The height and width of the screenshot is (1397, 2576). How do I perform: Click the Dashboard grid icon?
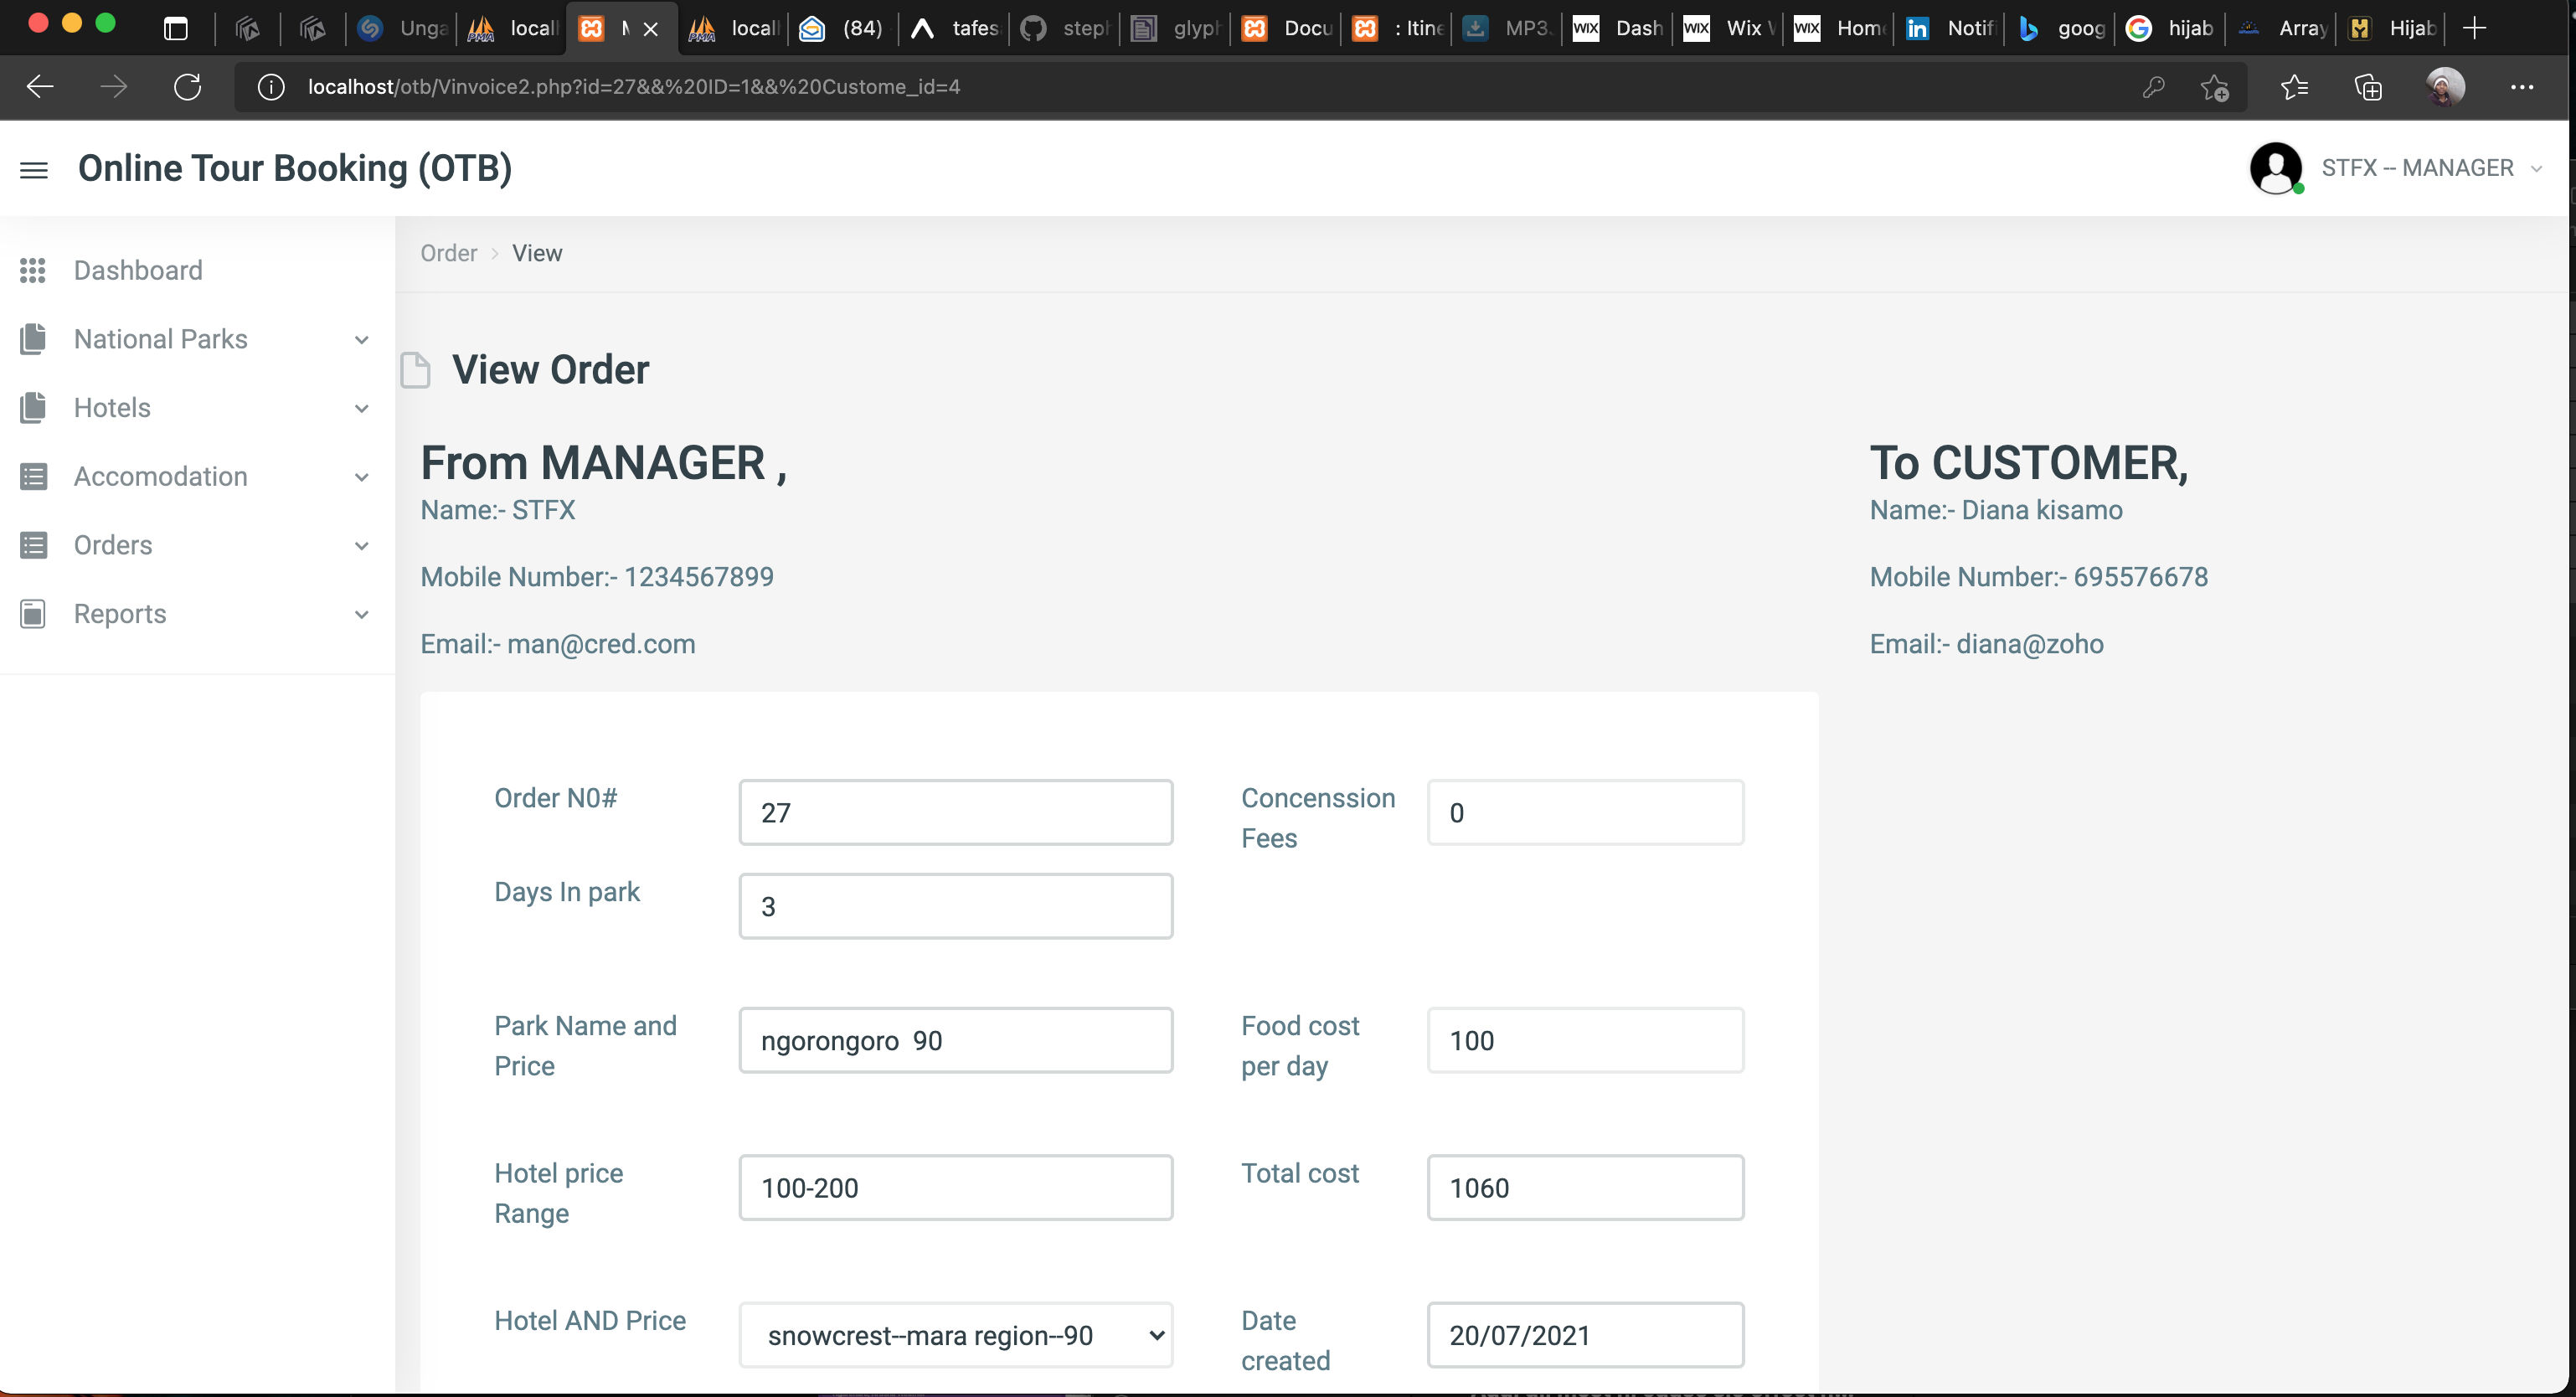[33, 270]
